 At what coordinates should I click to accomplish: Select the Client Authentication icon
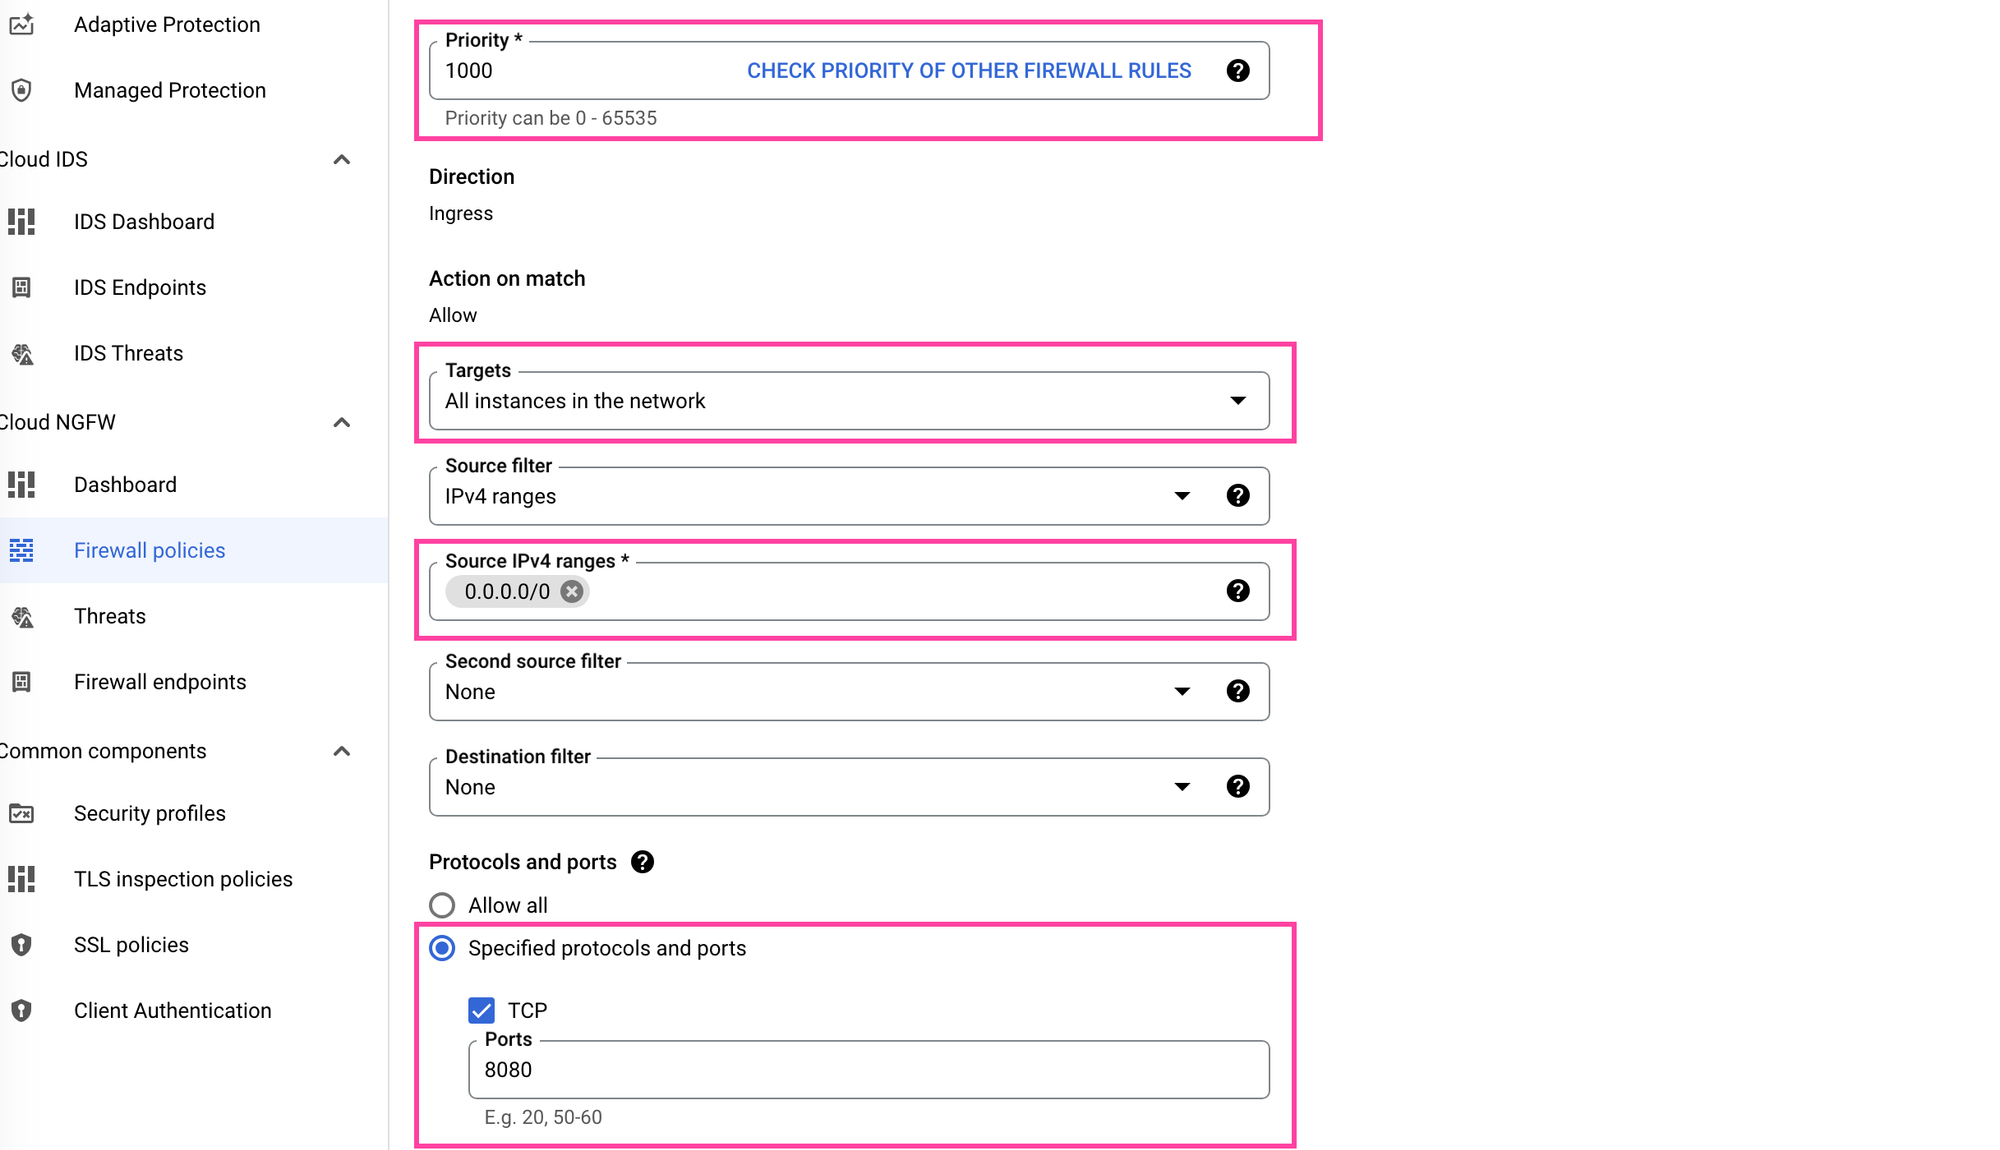21,1010
